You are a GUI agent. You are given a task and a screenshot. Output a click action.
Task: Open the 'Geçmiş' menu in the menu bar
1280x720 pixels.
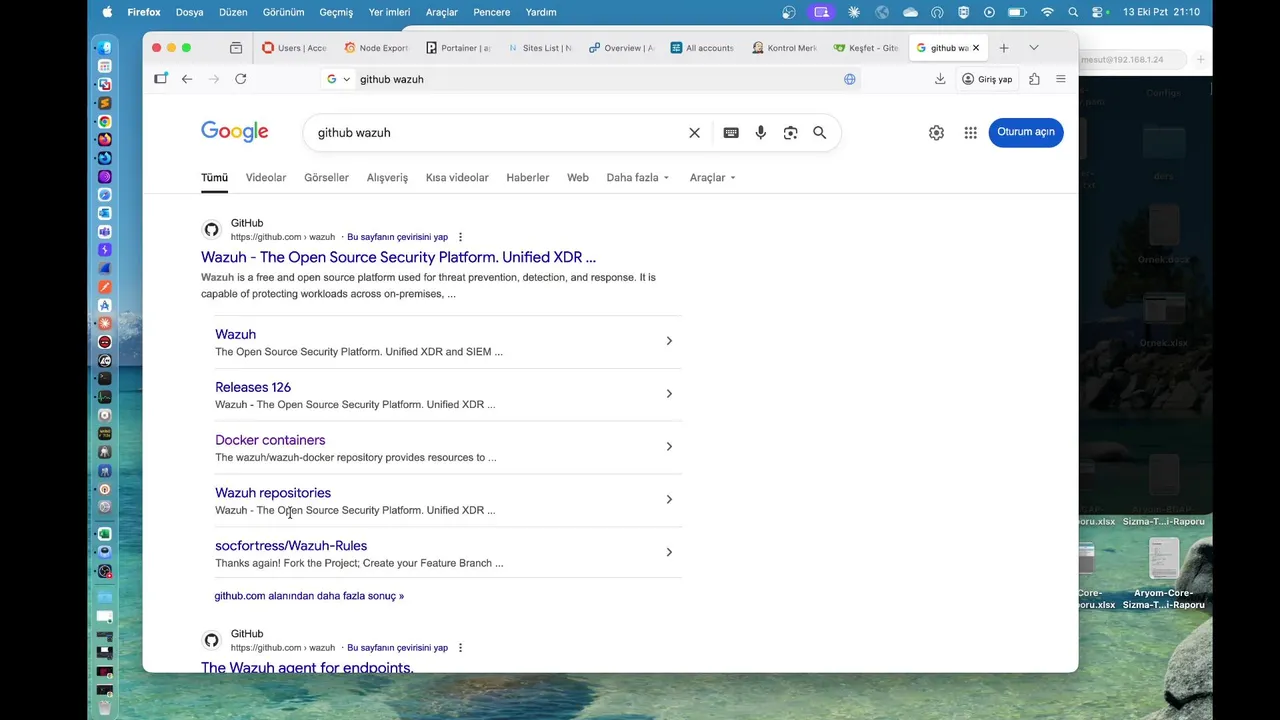(336, 12)
